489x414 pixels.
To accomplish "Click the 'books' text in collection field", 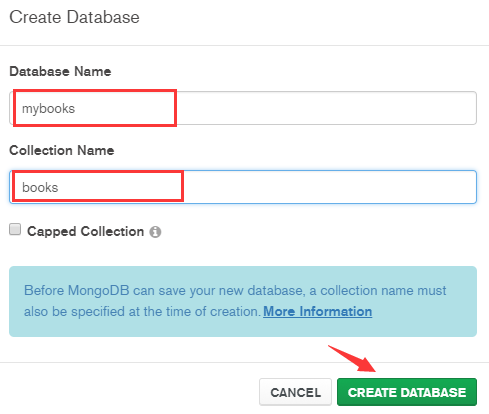I will [x=40, y=187].
